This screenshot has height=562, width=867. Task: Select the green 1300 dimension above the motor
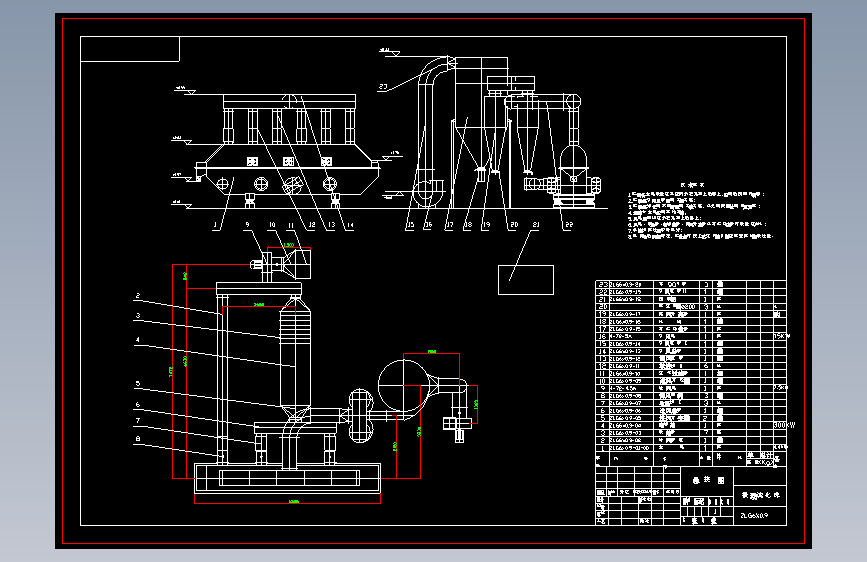[x=289, y=245]
